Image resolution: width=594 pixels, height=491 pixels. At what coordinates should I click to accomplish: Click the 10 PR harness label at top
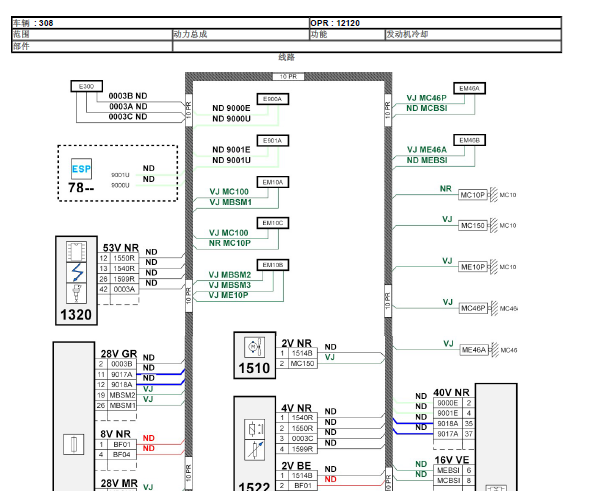point(289,77)
